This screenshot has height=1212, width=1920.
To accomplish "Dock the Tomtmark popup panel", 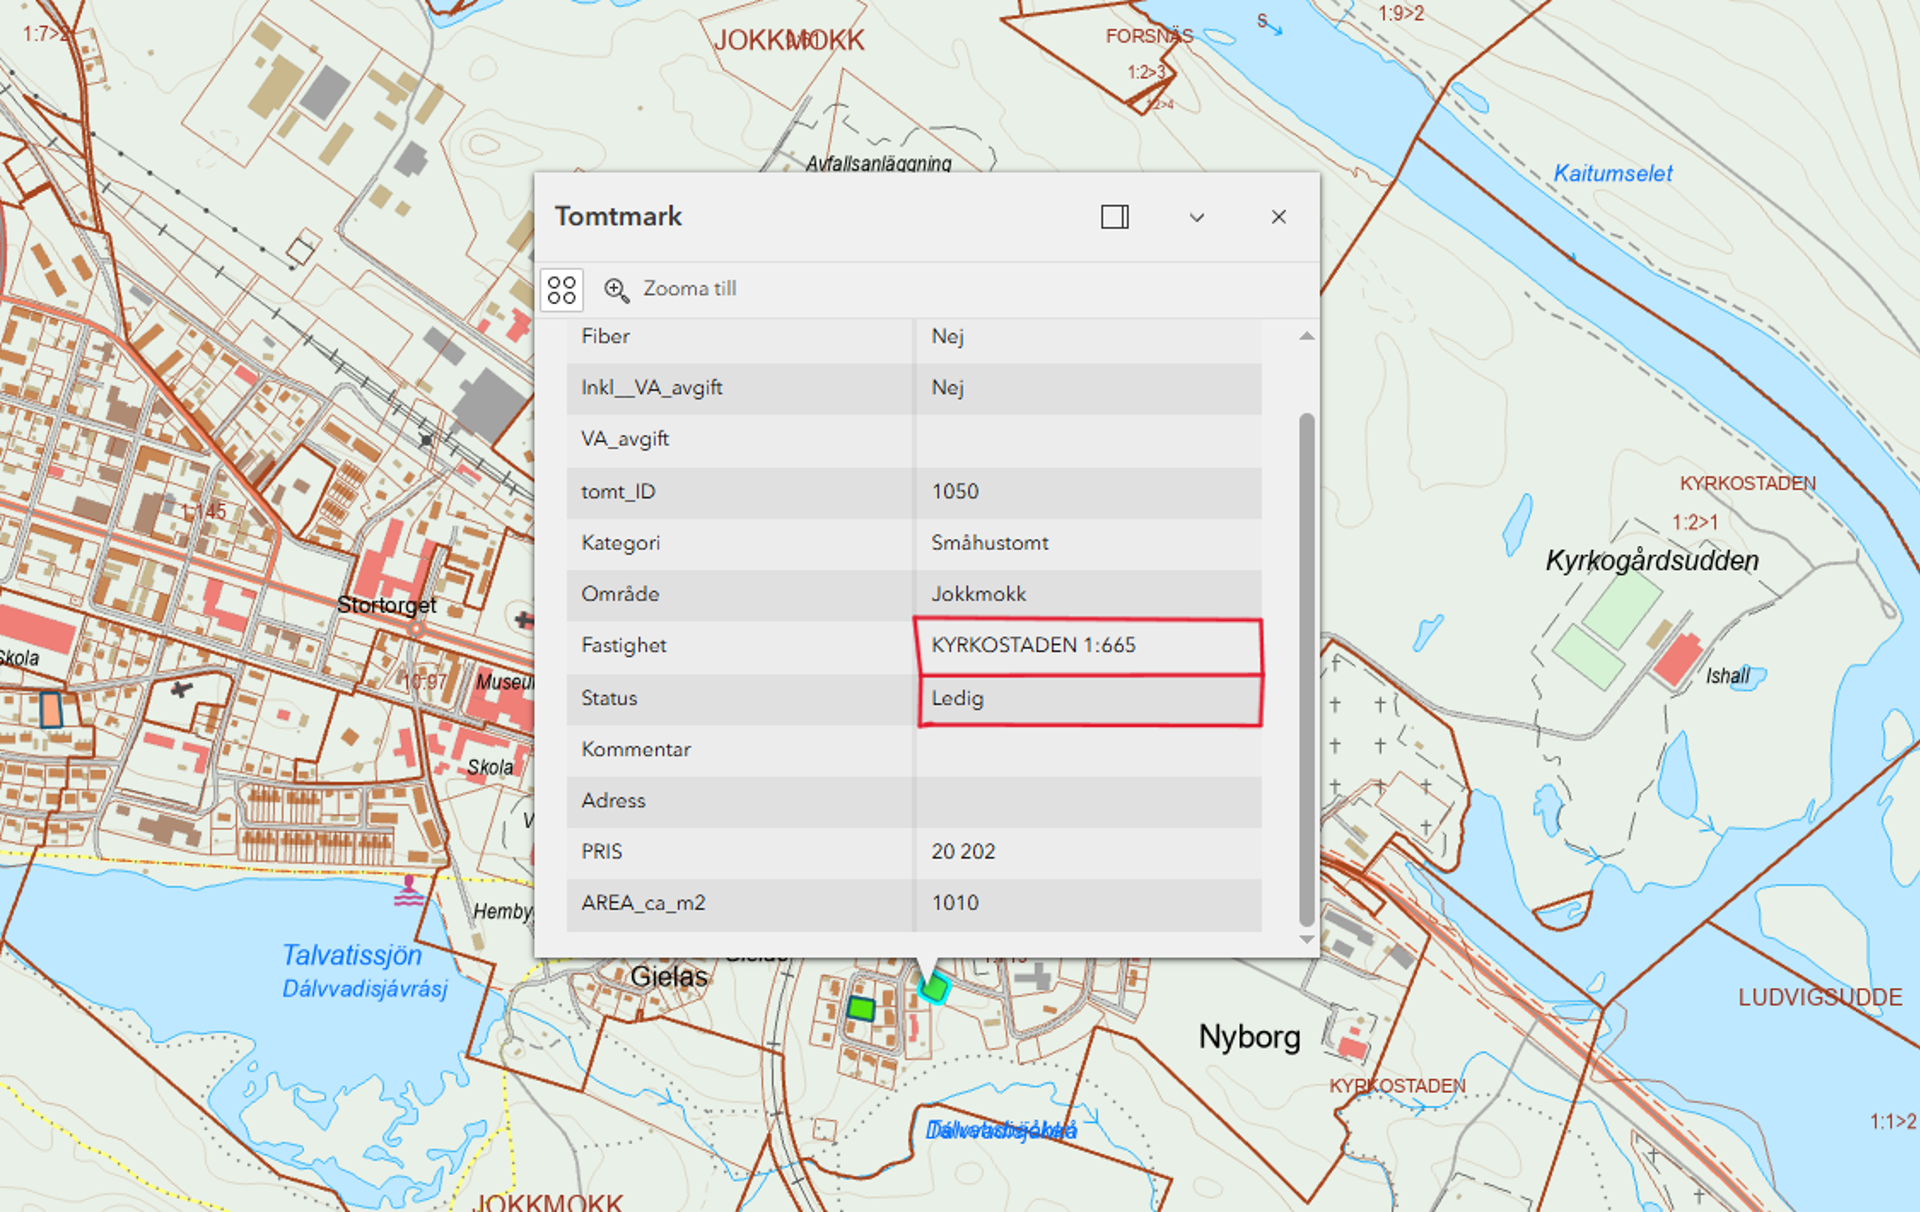I will (x=1114, y=217).
